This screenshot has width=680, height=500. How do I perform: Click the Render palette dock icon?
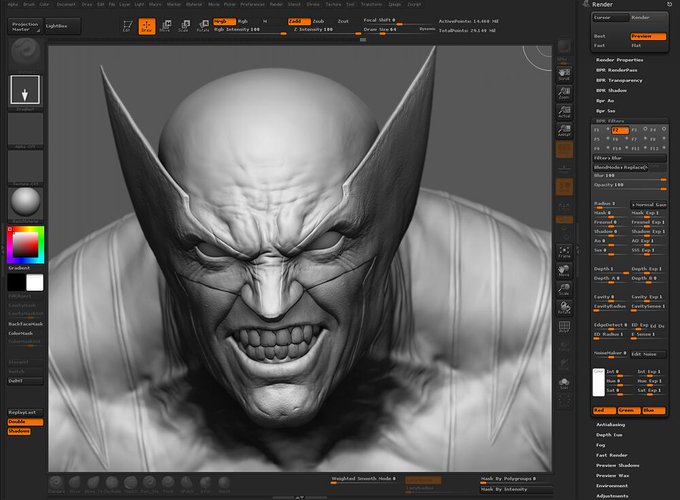[x=670, y=4]
